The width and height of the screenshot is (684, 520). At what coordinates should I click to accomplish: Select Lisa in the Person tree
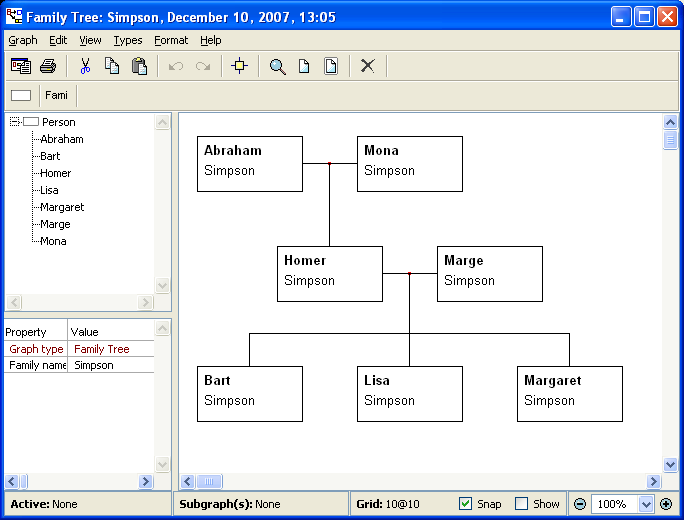point(49,190)
